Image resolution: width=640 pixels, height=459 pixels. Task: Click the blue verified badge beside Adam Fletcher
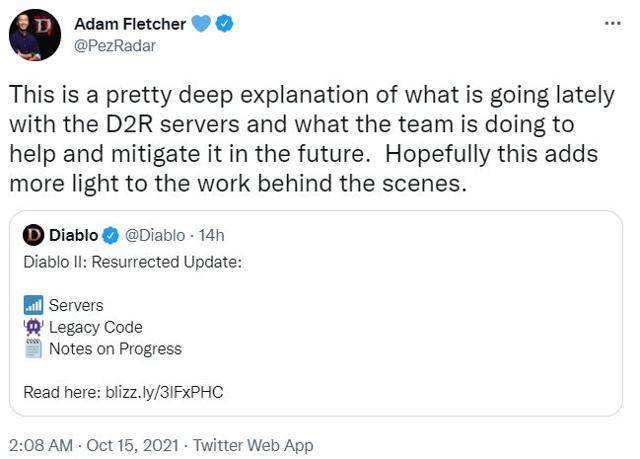(x=226, y=24)
